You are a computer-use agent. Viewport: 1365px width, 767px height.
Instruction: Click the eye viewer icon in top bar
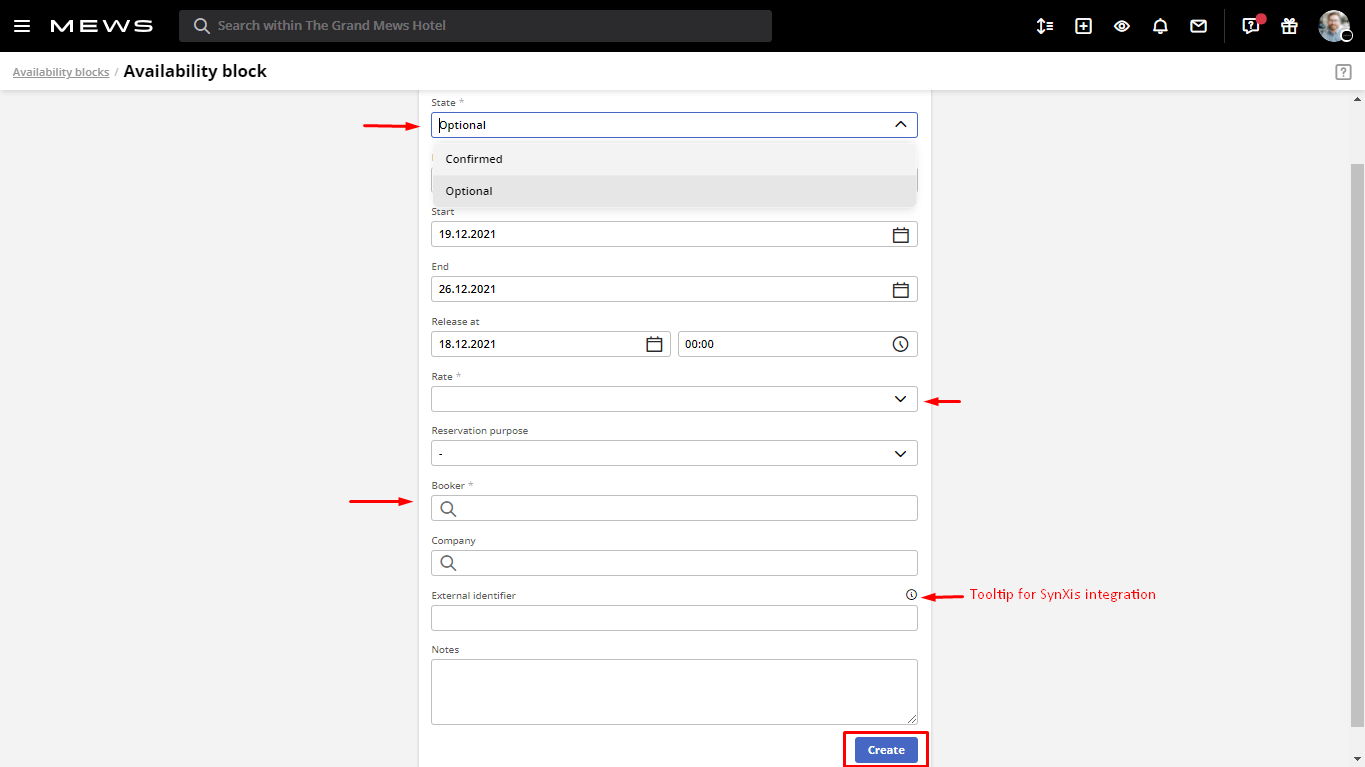click(x=1121, y=25)
